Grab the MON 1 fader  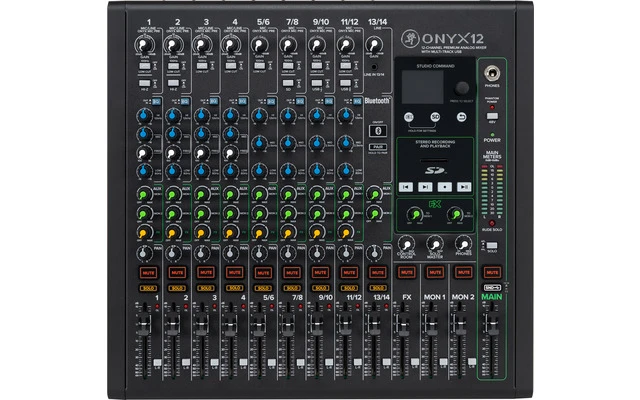(430, 322)
